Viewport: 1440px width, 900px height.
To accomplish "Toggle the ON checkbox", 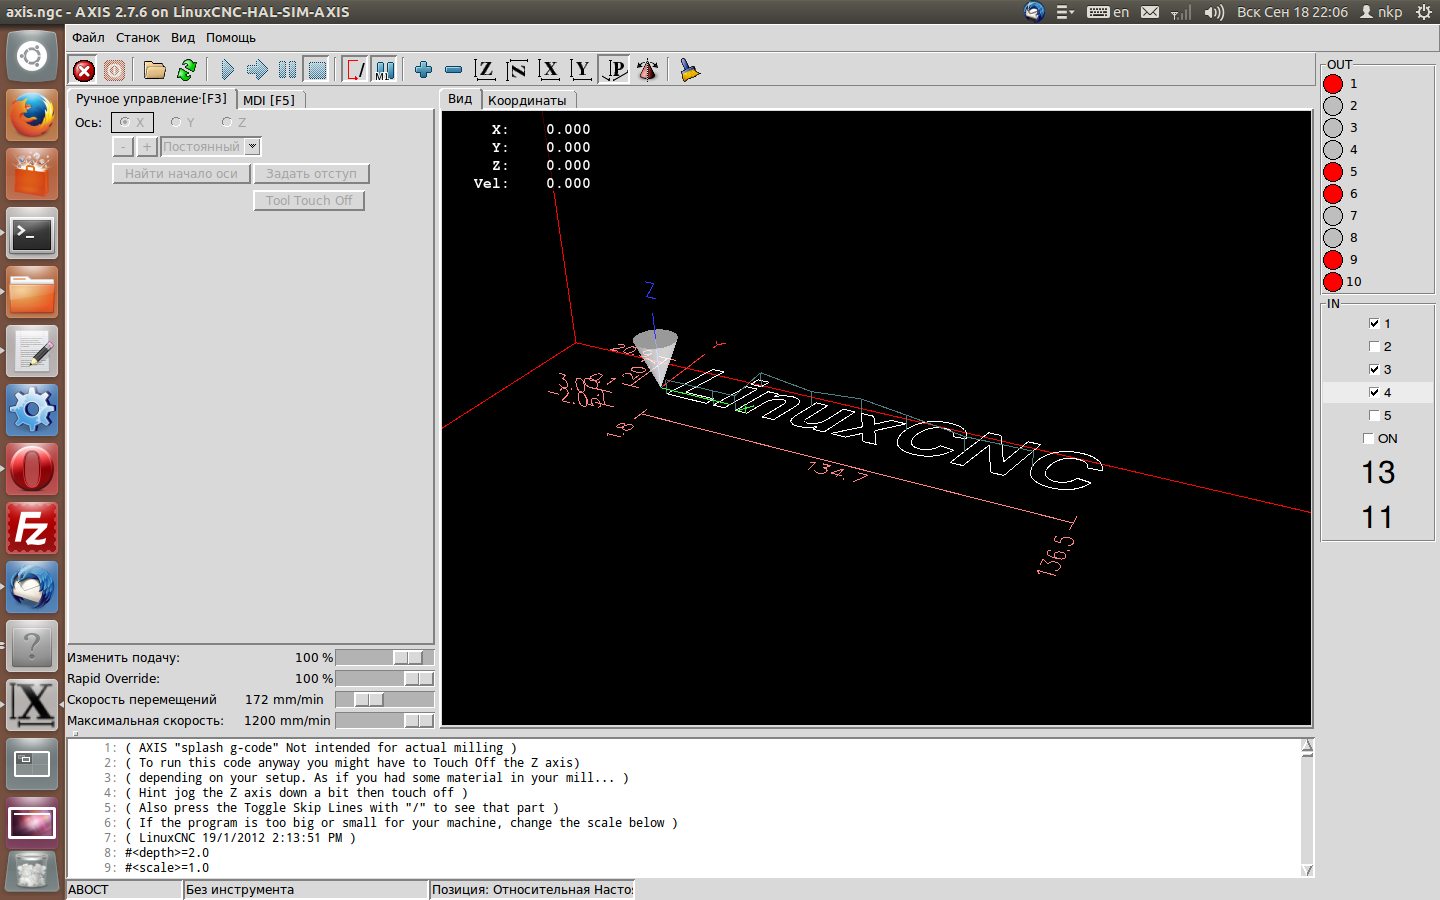I will point(1368,438).
